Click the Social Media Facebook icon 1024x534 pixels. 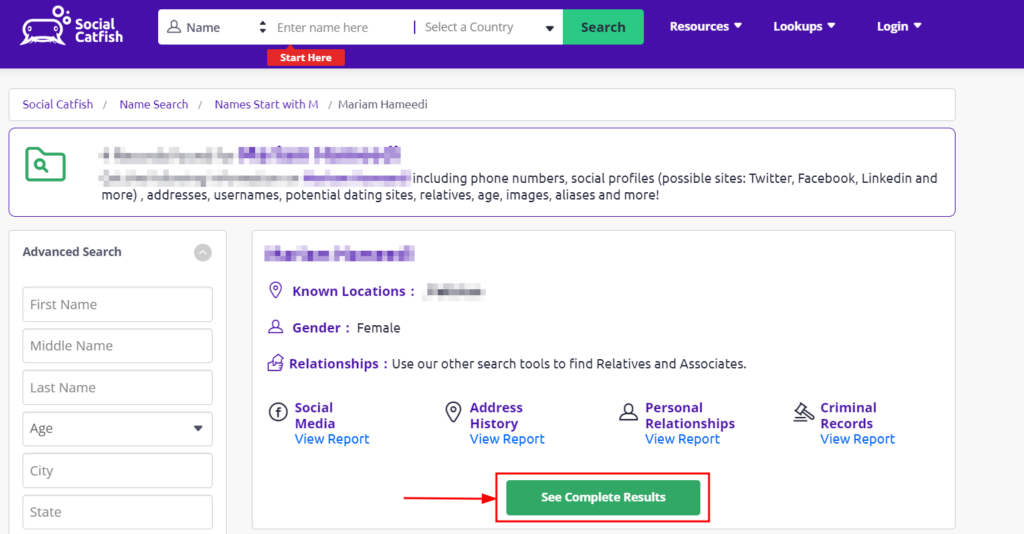[x=278, y=412]
